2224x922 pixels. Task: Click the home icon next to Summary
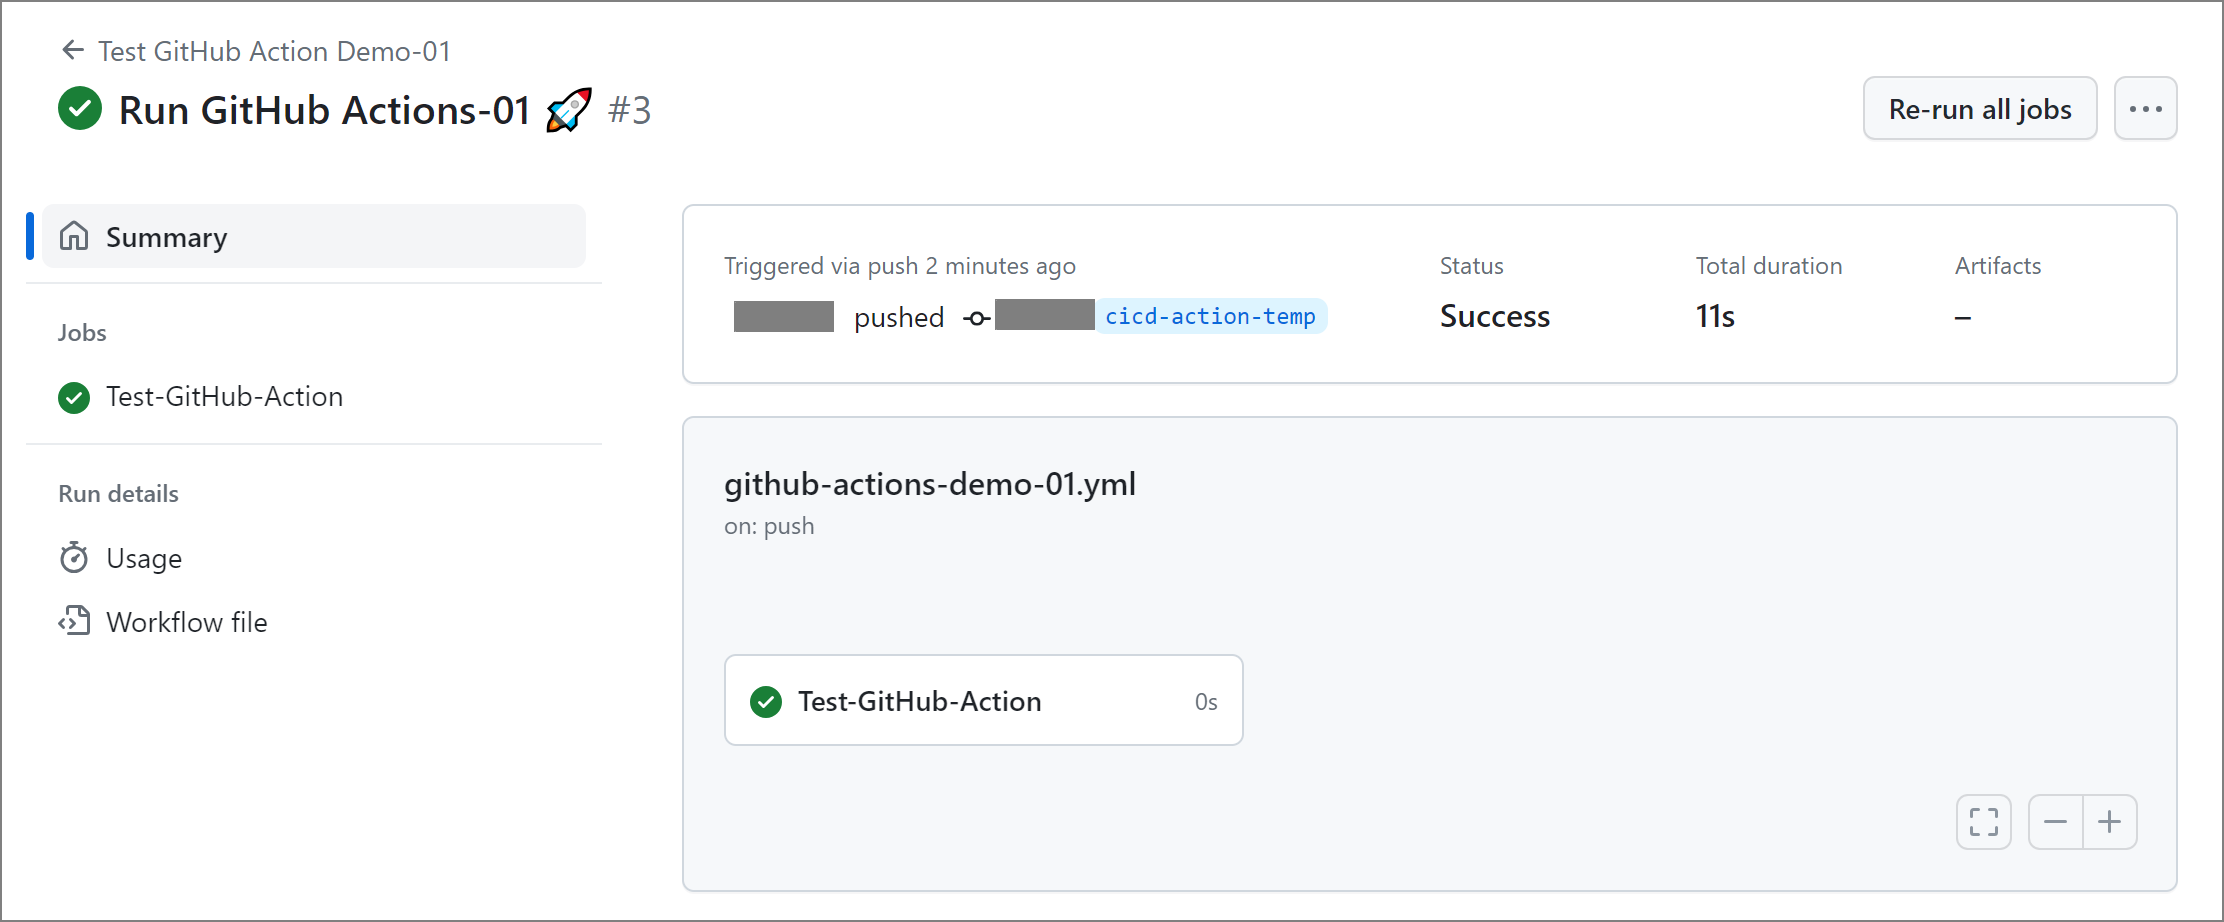click(x=74, y=236)
